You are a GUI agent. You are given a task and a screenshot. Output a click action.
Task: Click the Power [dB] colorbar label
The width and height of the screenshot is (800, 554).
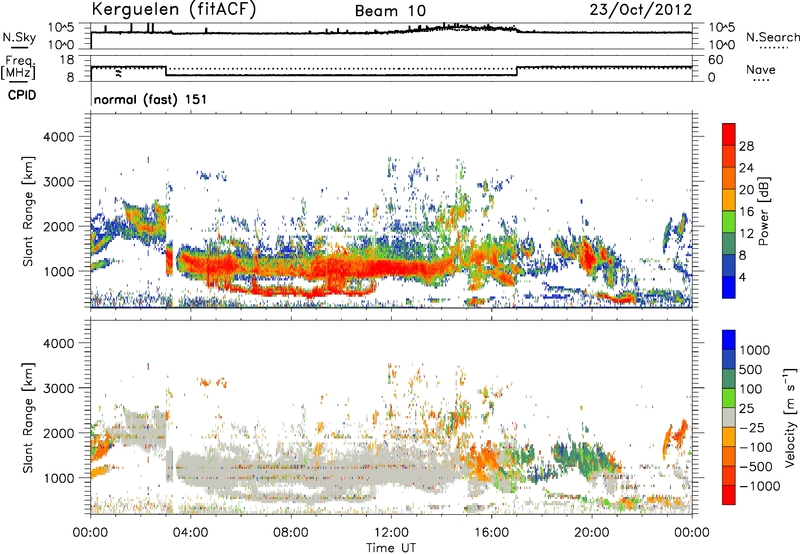[763, 211]
